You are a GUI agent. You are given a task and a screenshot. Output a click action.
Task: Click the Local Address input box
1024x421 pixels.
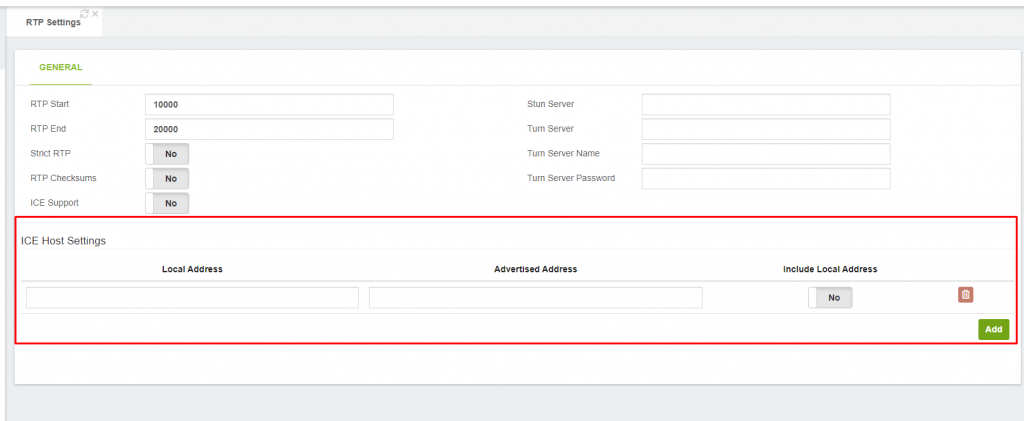click(193, 298)
